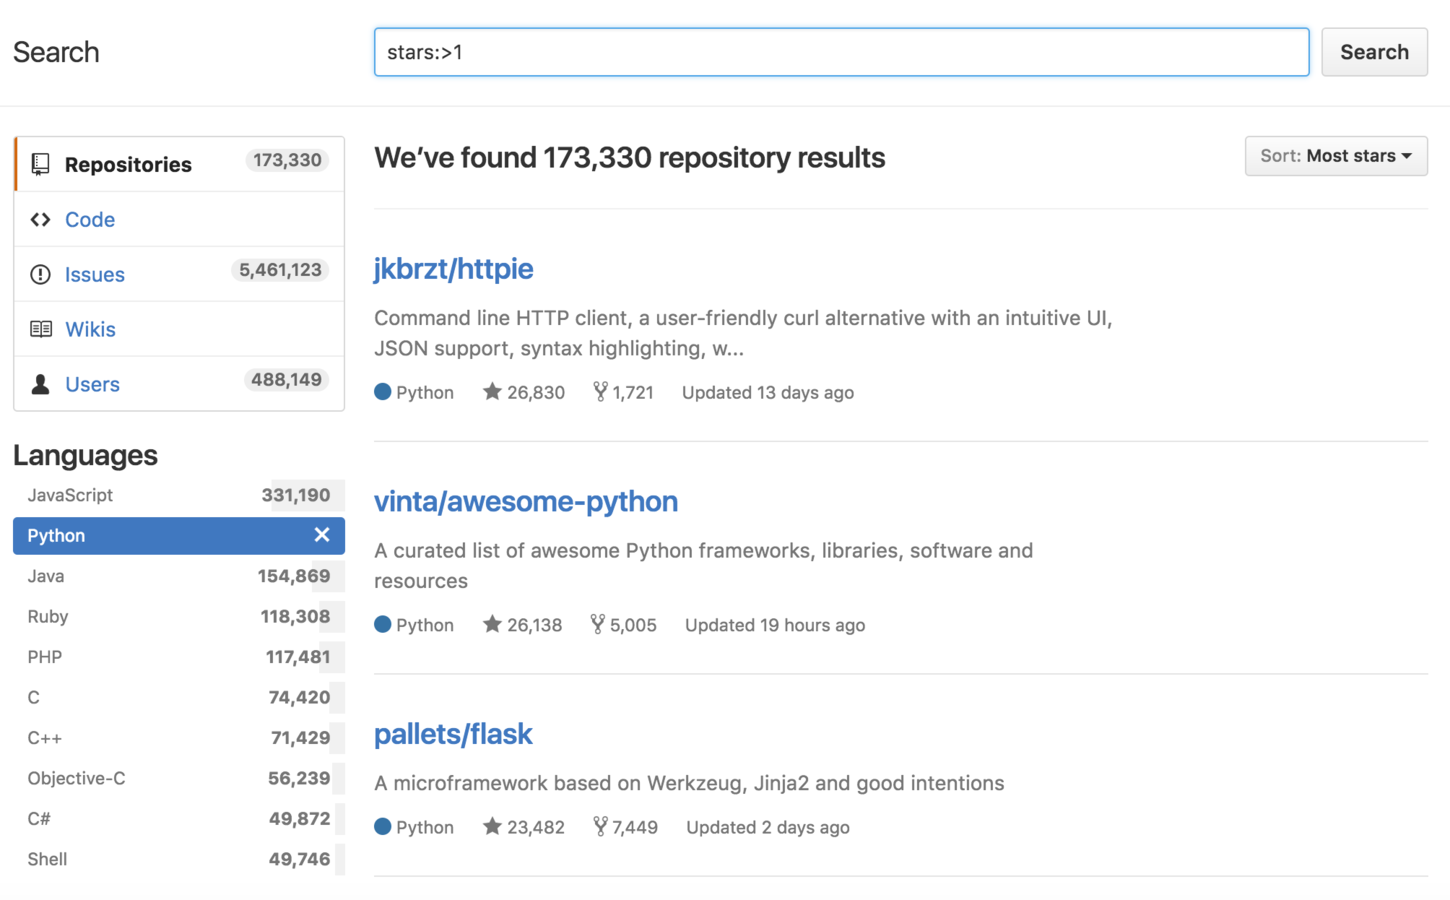Click the 'Updated 13 days ago' text
Screen dimensions: 1450x900
(768, 392)
